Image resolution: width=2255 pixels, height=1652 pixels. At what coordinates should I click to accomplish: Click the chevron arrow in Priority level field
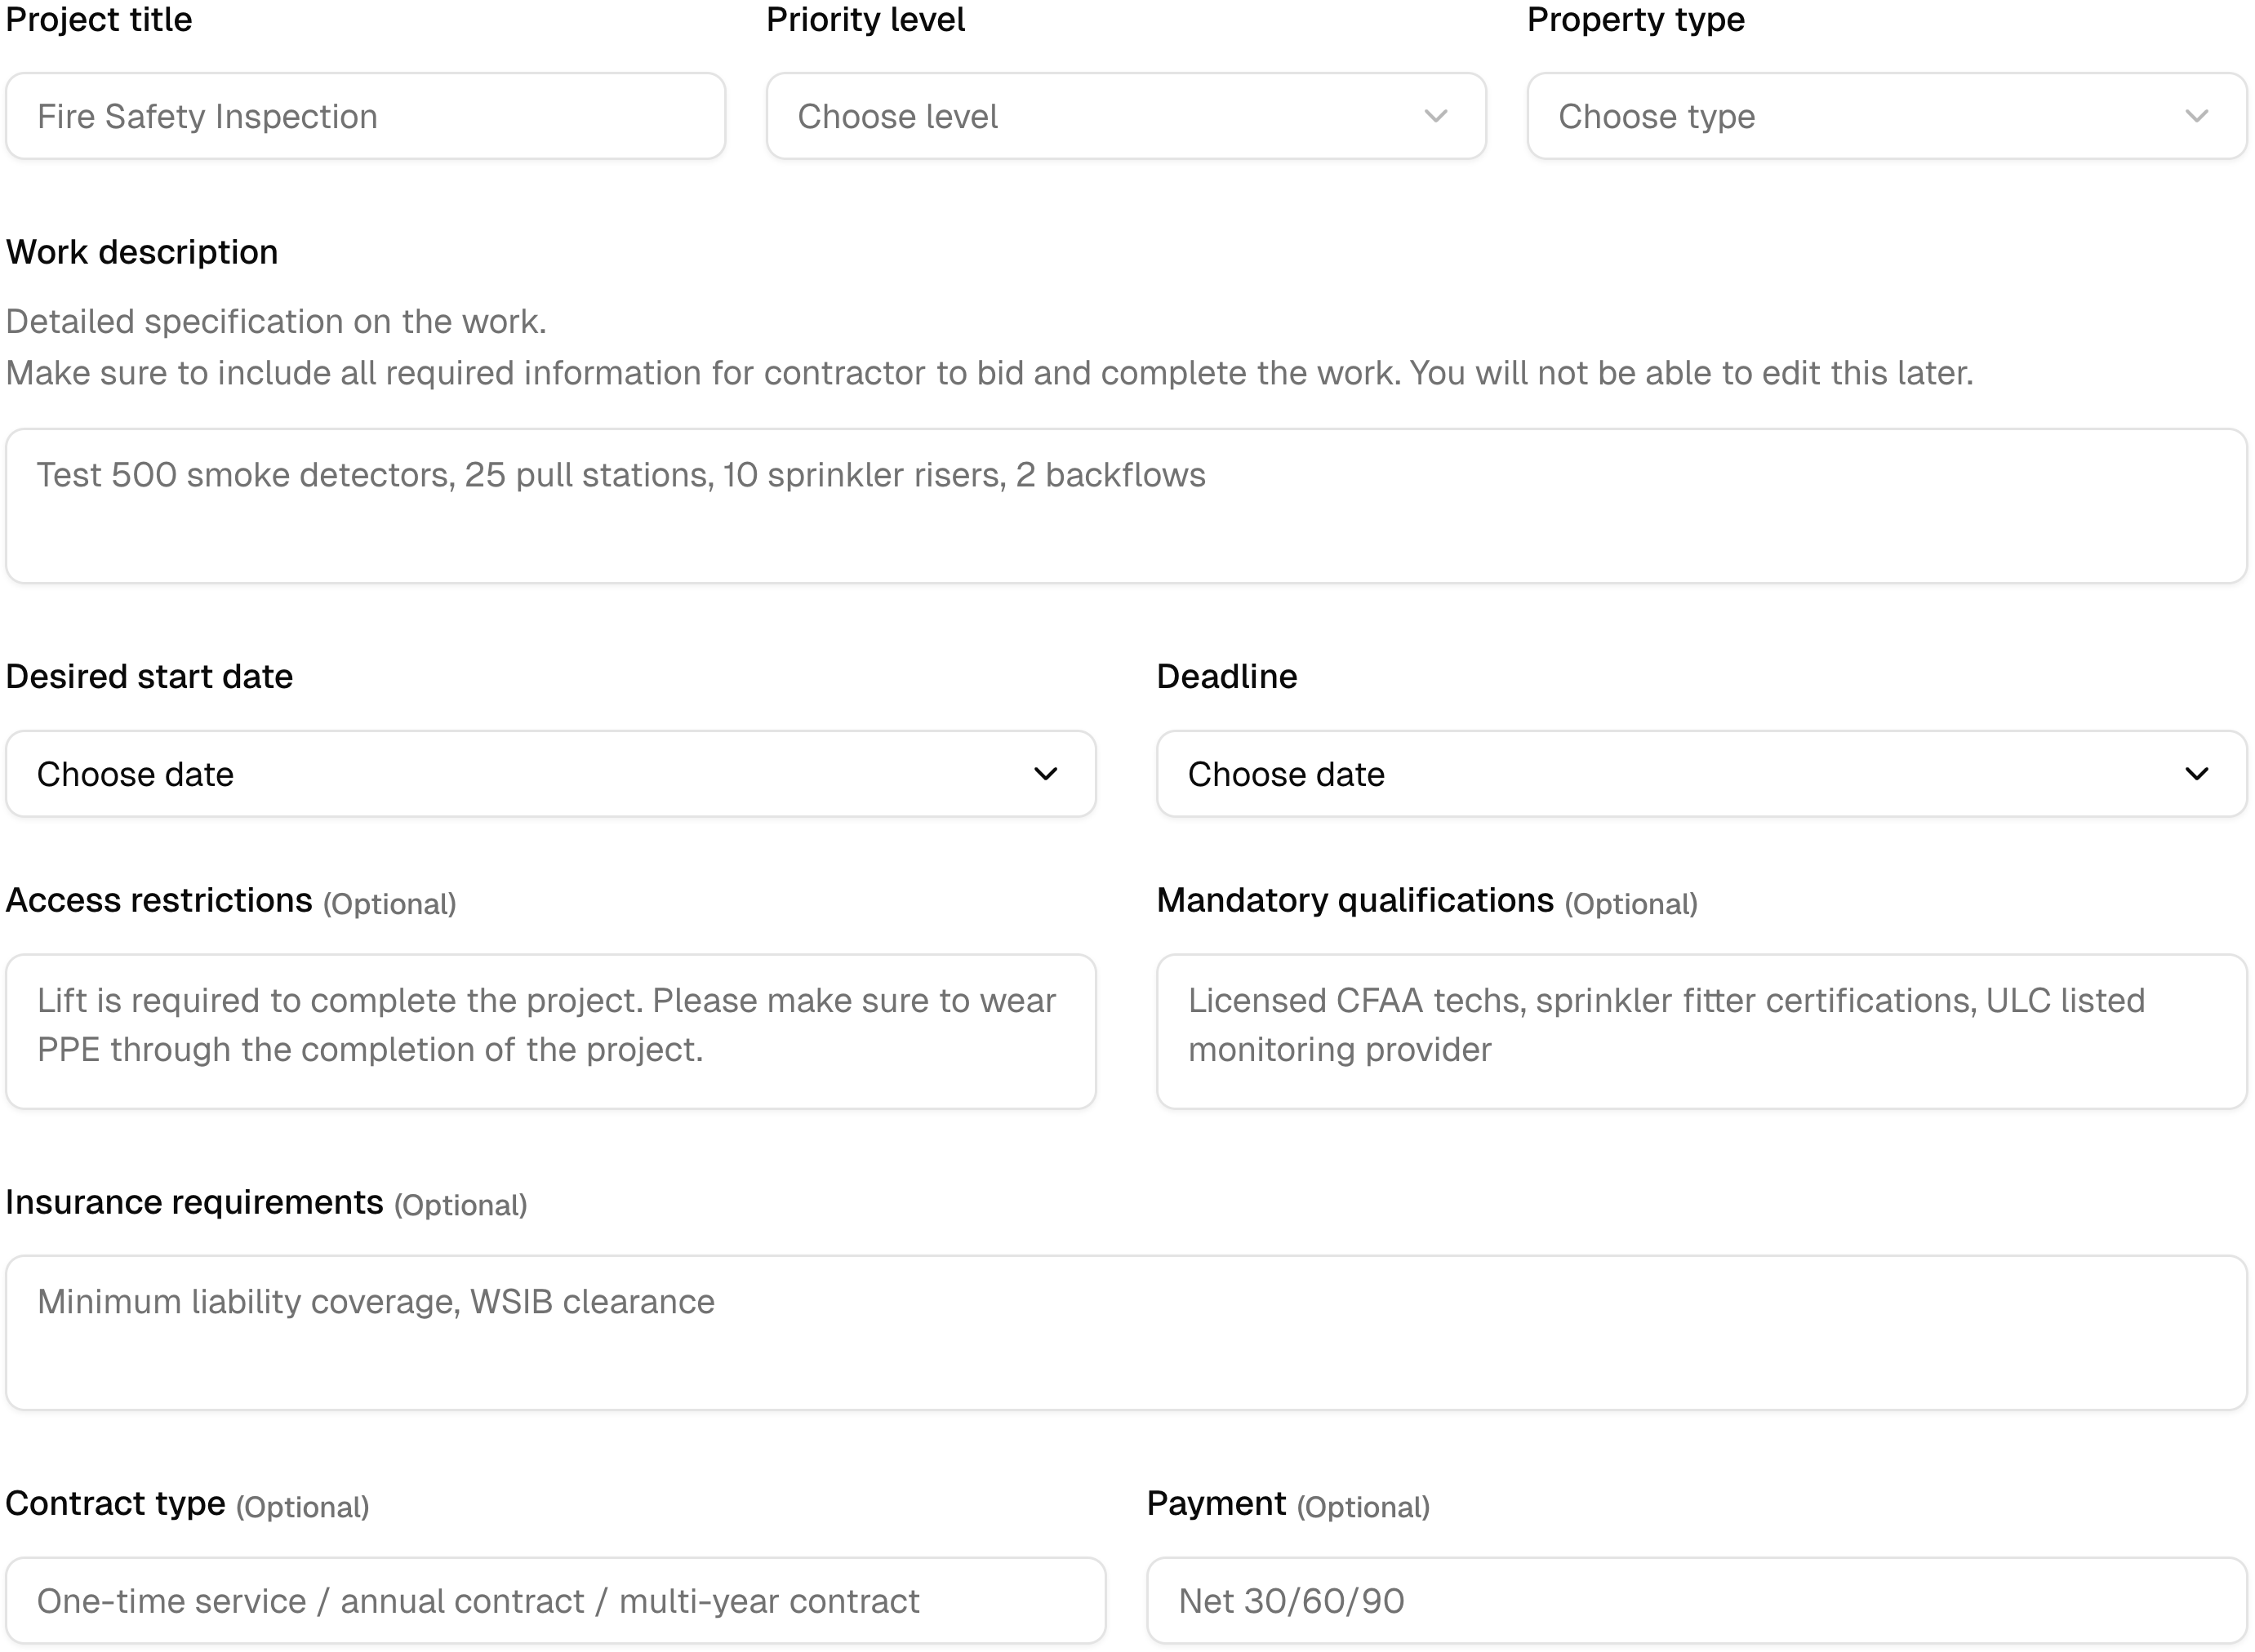coord(1435,117)
